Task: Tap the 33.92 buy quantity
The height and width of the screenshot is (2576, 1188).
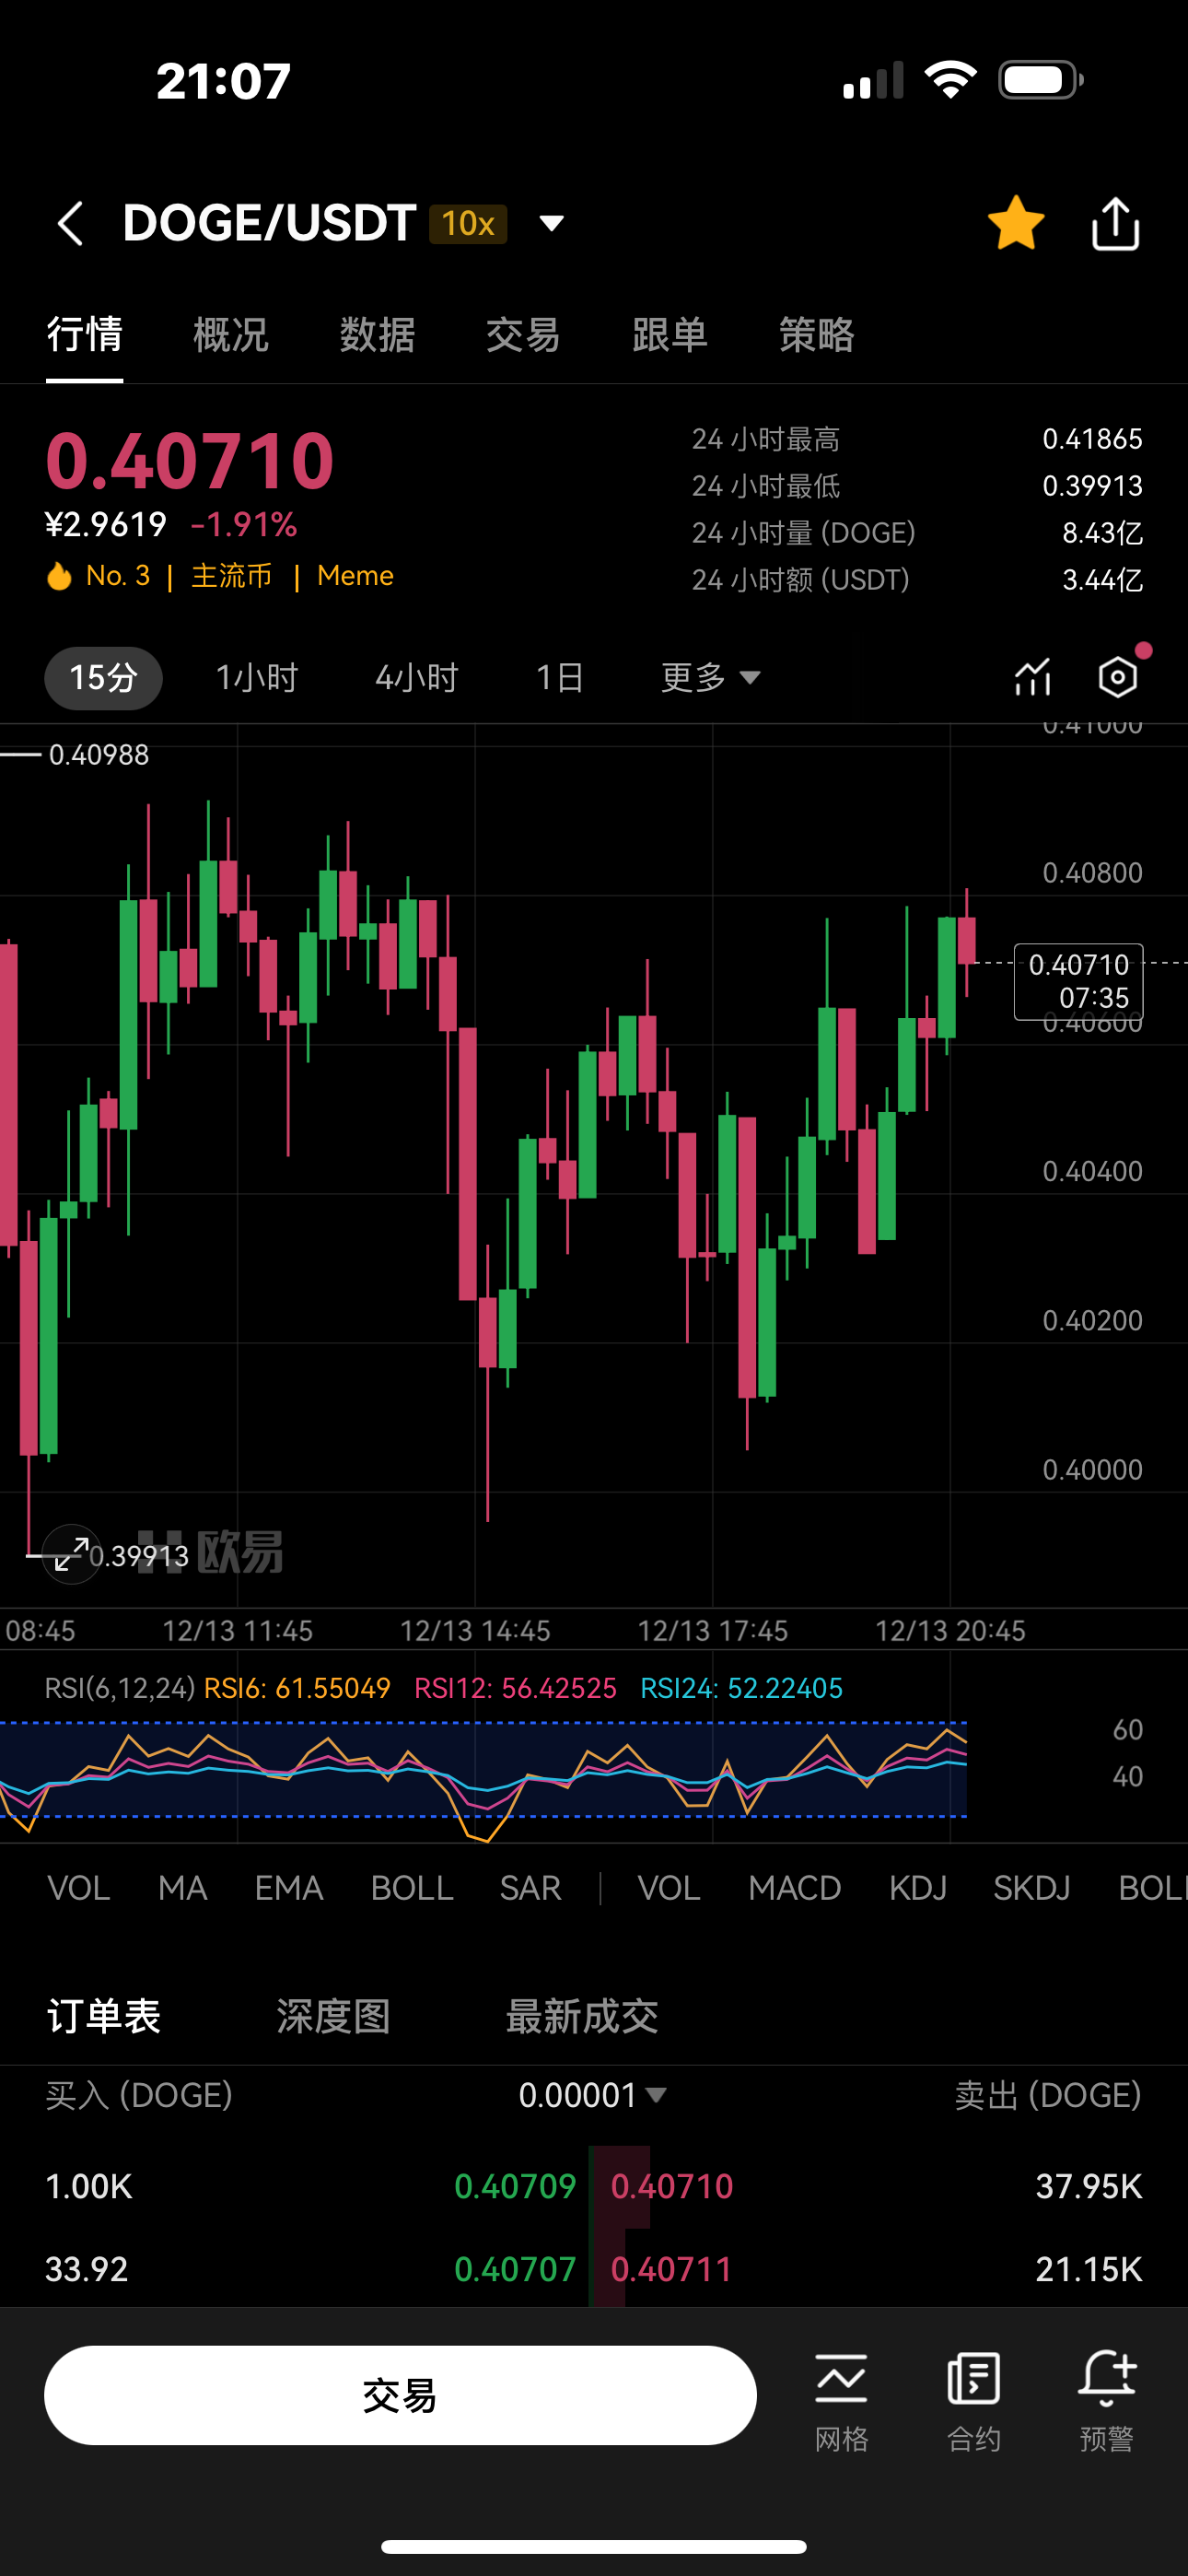Action: point(87,2269)
